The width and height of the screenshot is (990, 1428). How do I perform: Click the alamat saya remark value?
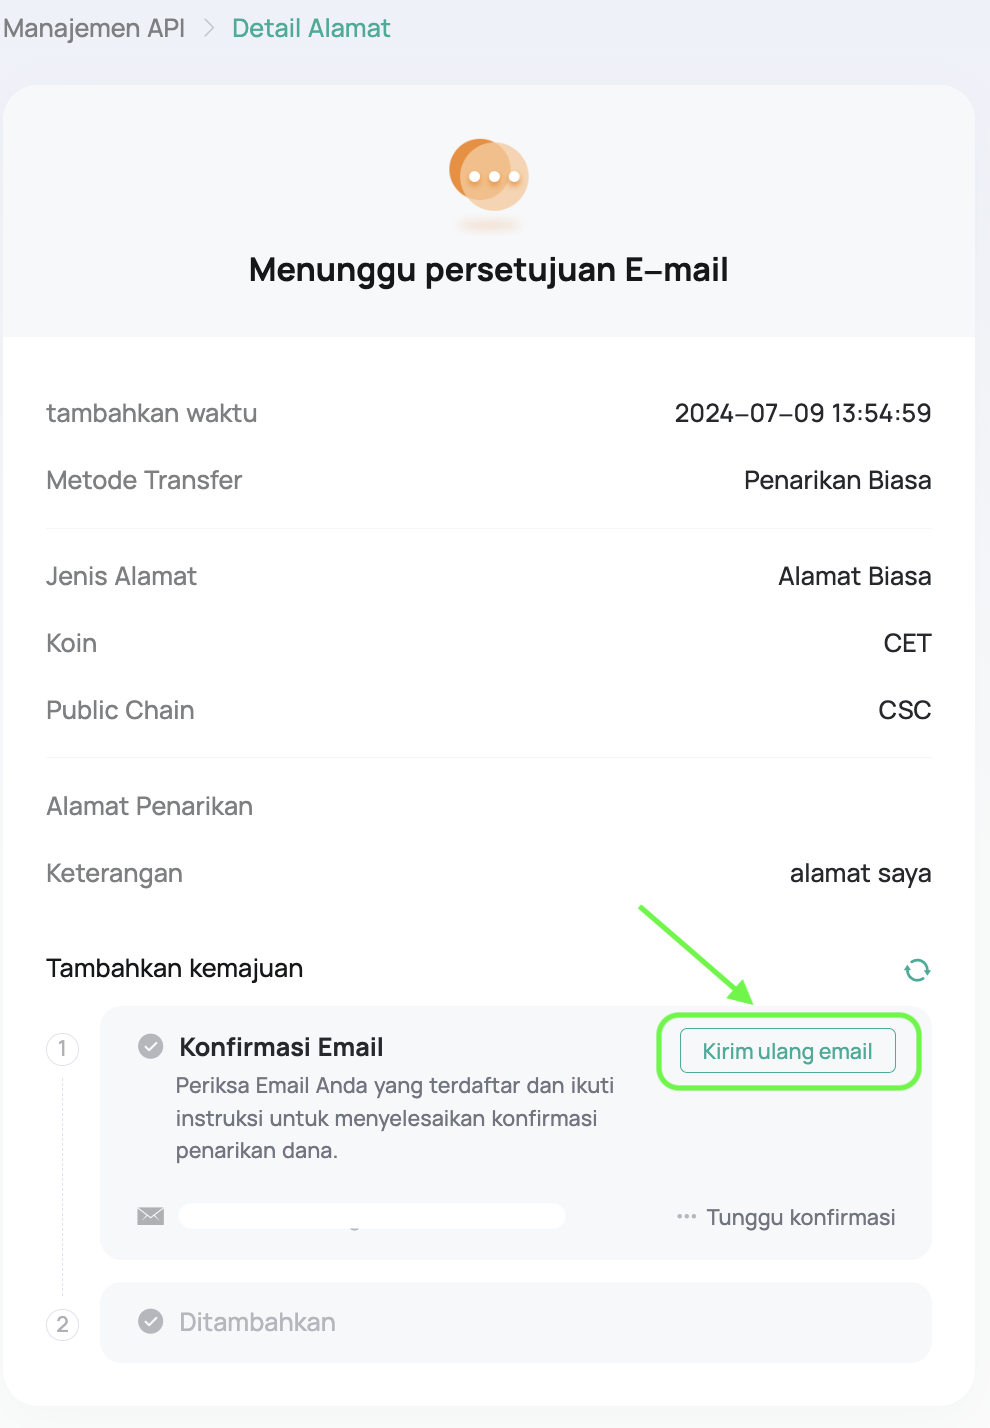[x=860, y=873]
